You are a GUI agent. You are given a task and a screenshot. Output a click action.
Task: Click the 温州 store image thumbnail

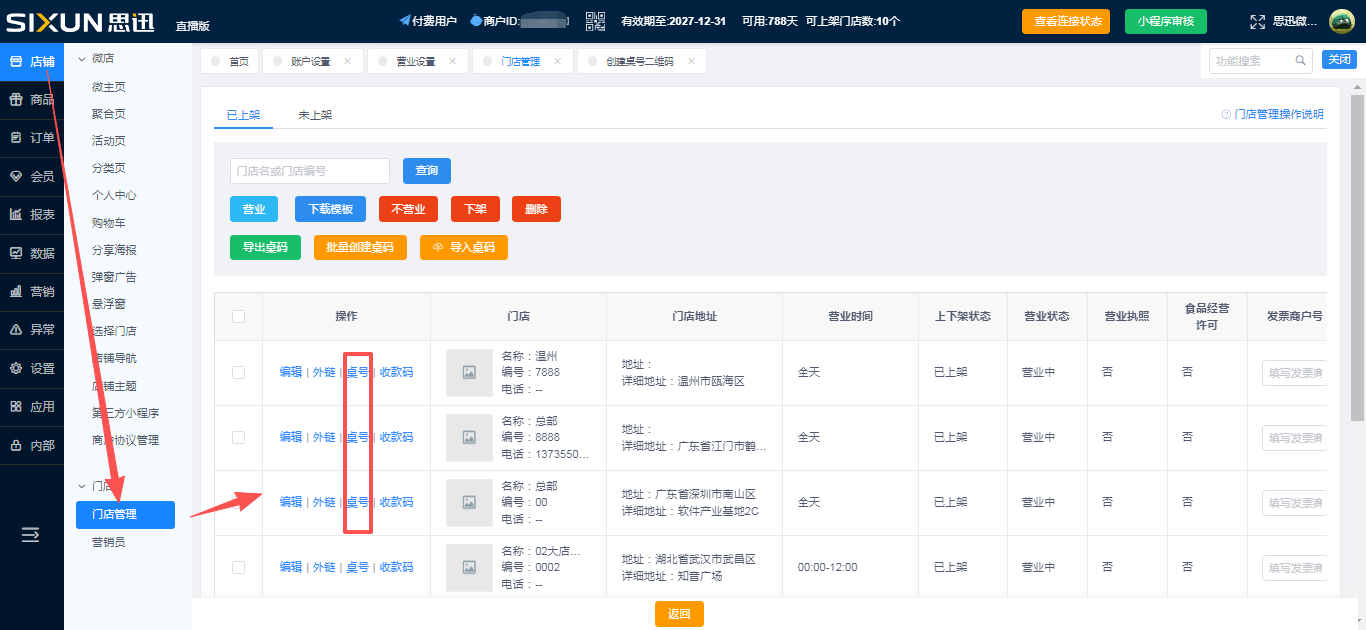(x=469, y=372)
